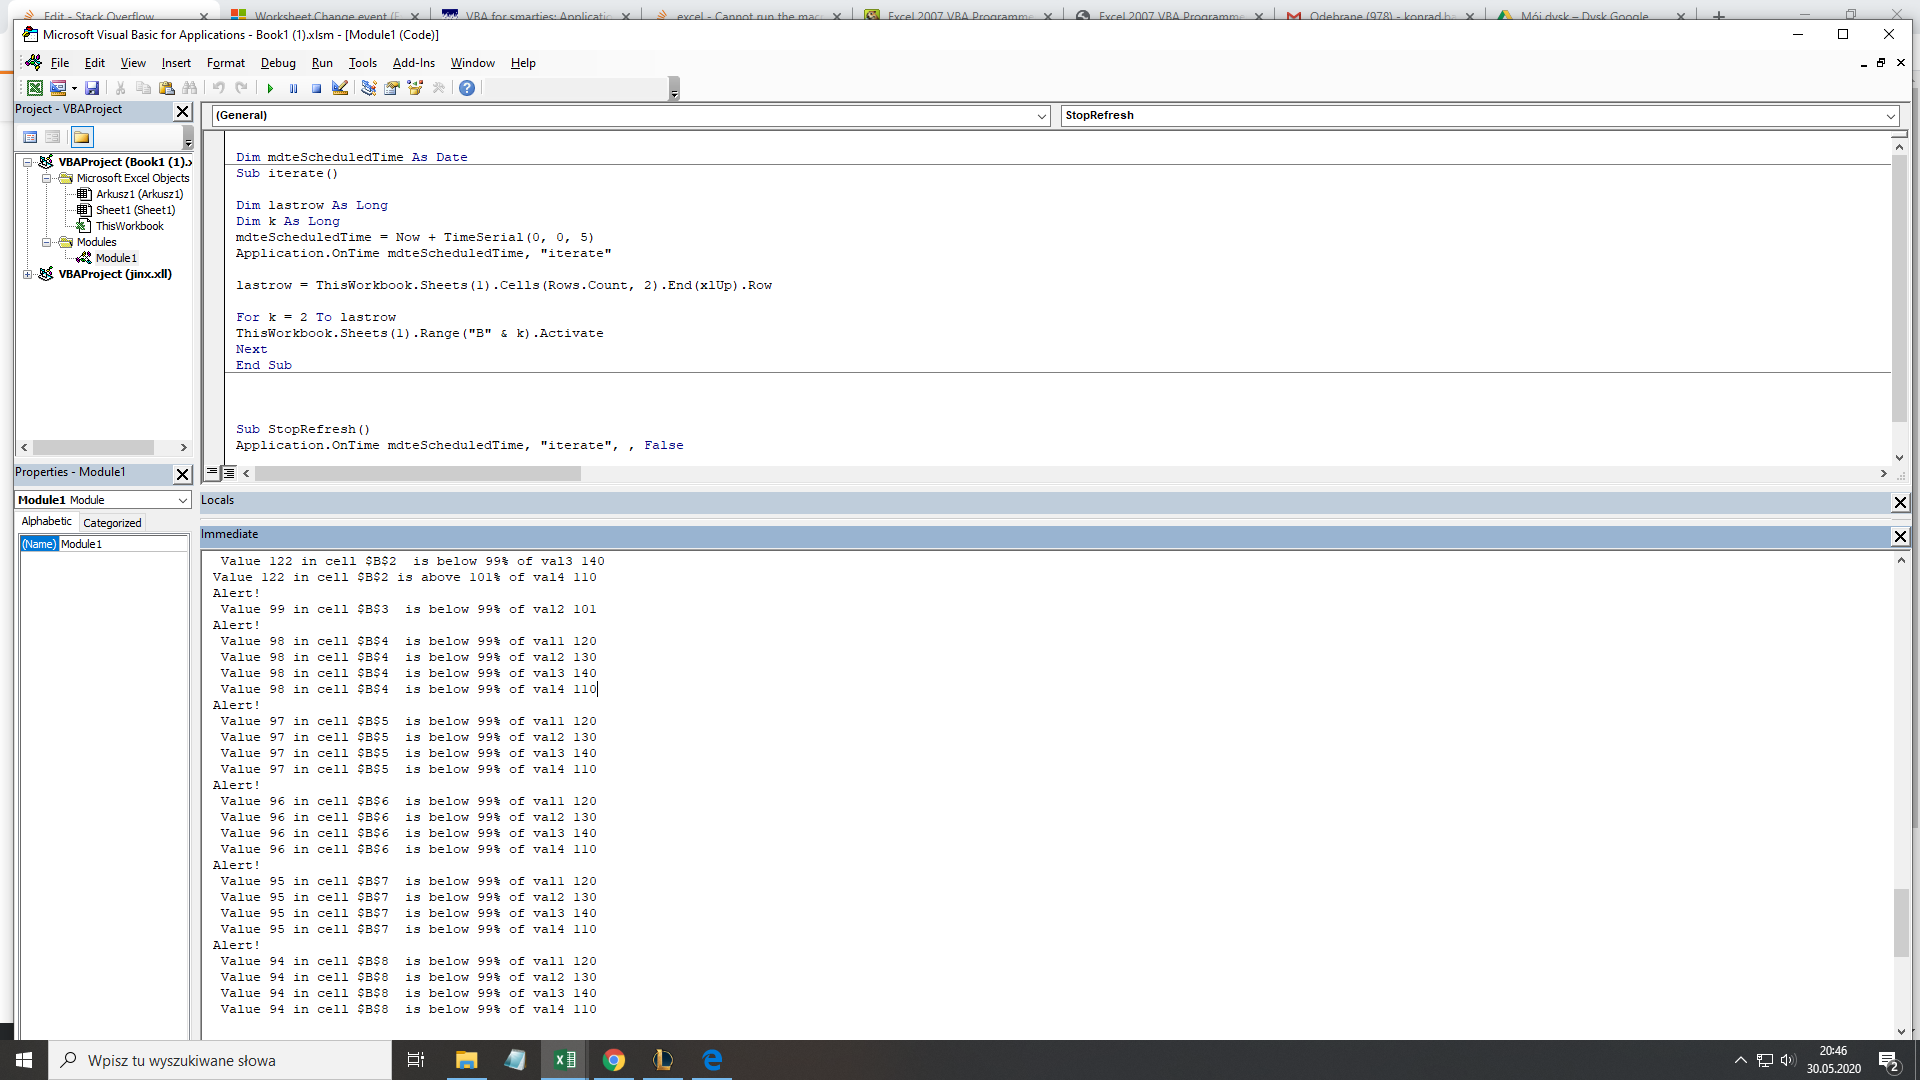Toggle Folders view in Project pane
The width and height of the screenshot is (1920, 1080).
click(x=82, y=137)
